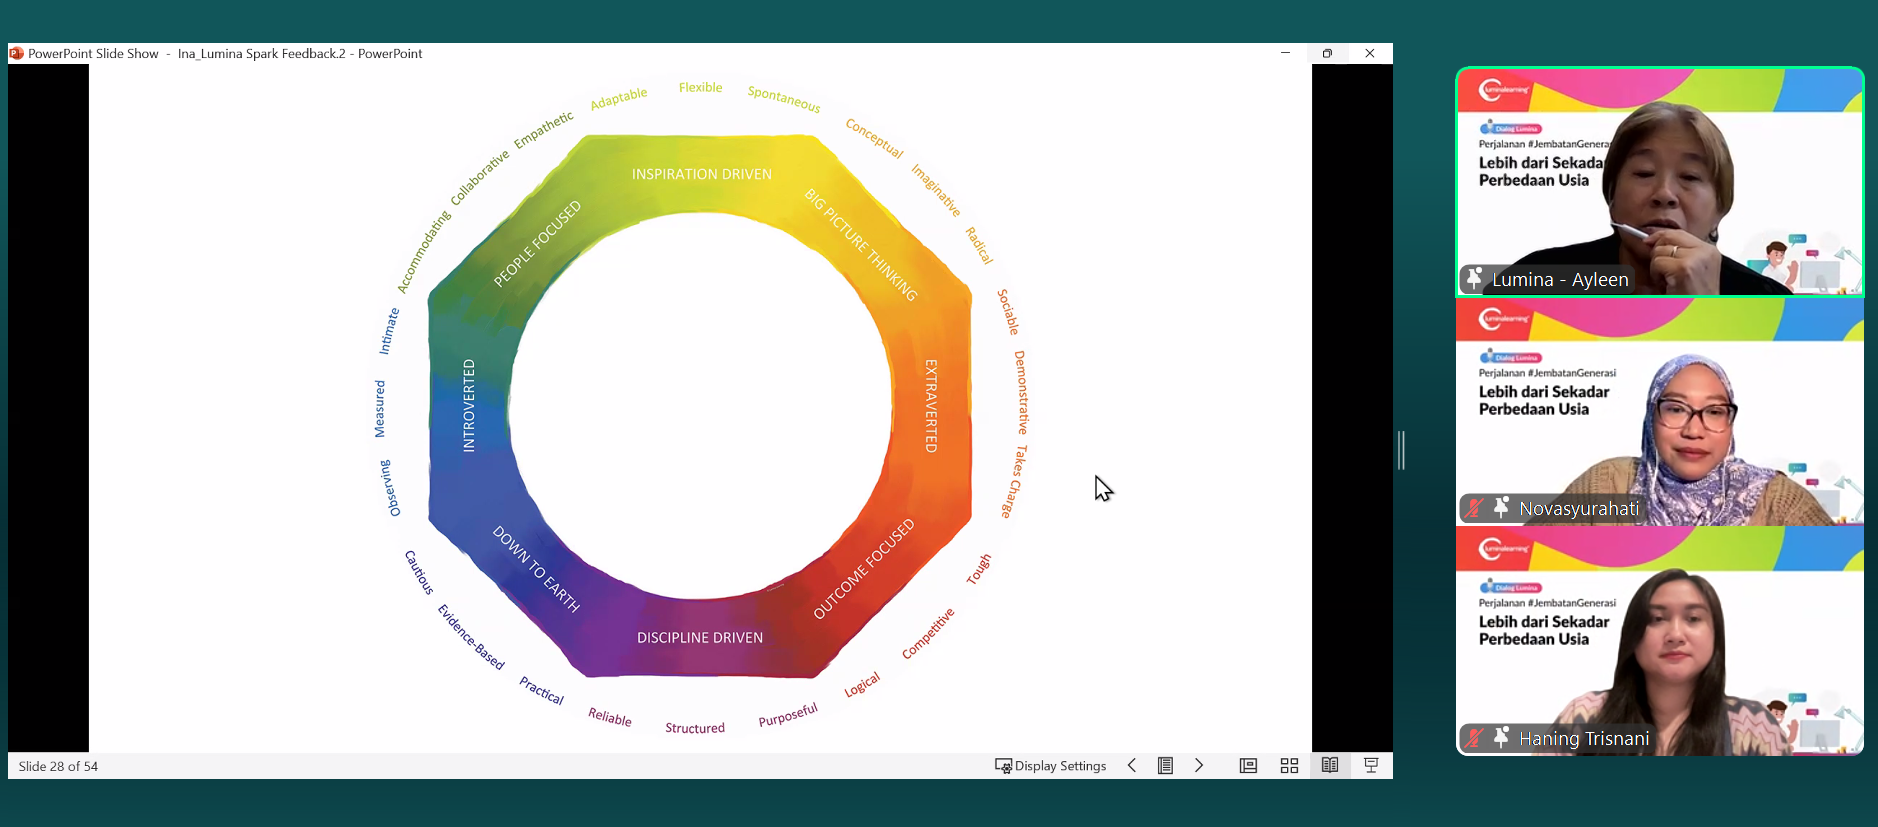Click the muted microphone icon for Novasyurahati
Screen dimensions: 1878x827
(1473, 509)
